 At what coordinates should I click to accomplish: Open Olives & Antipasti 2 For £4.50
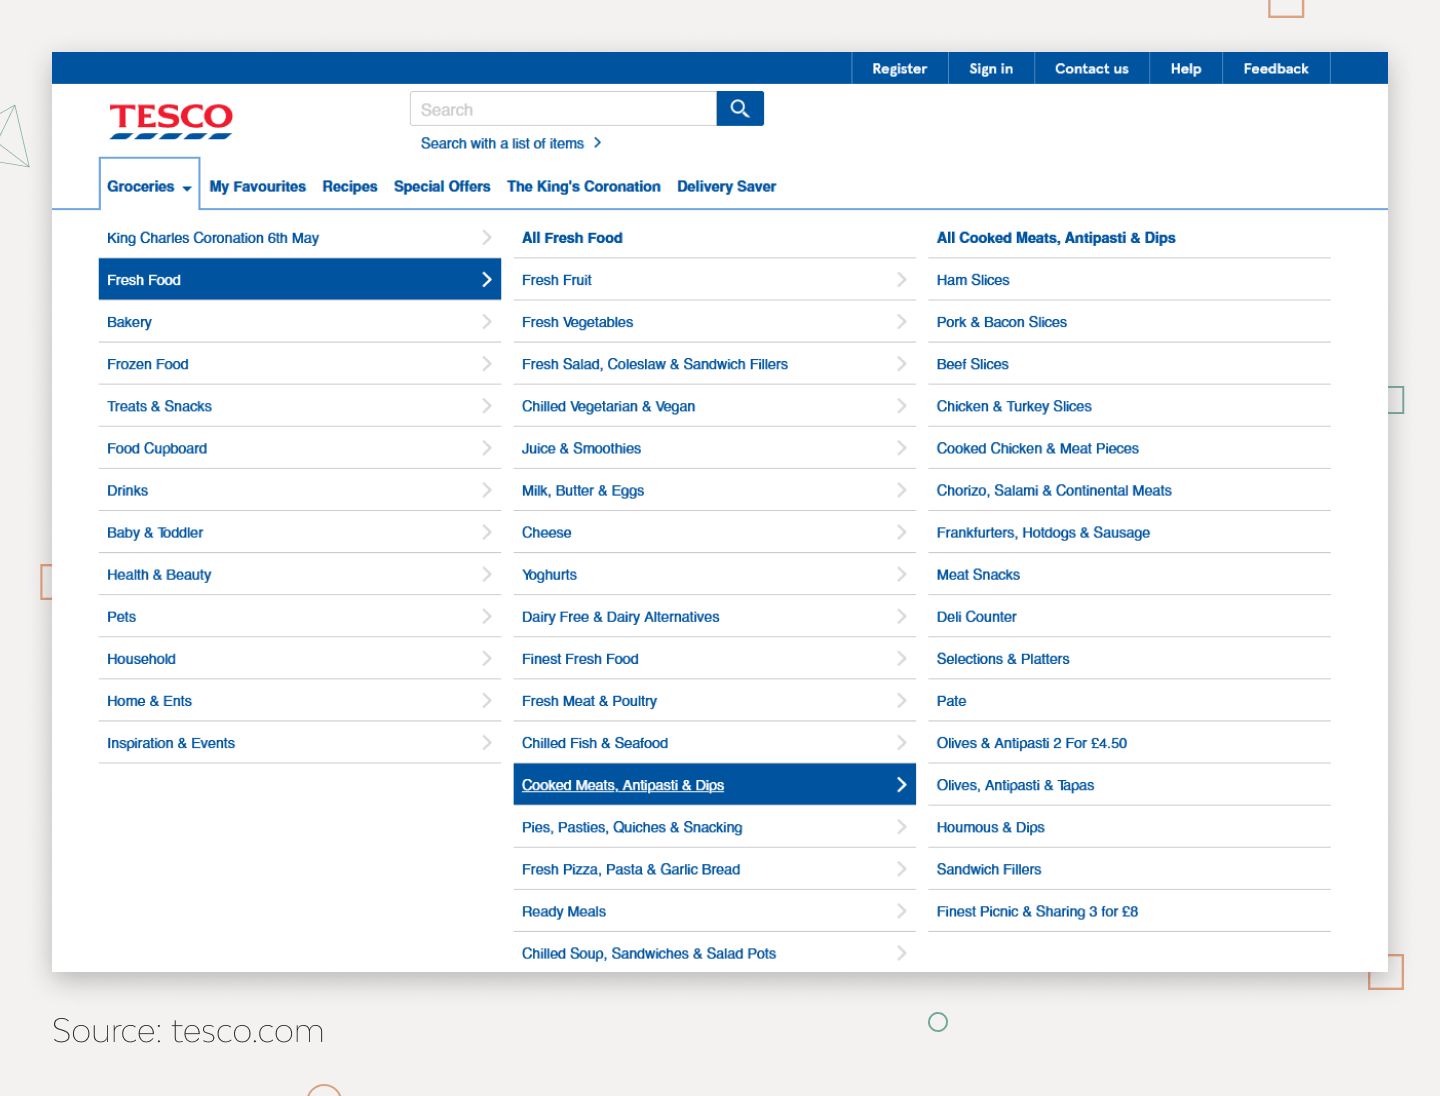pos(1032,743)
